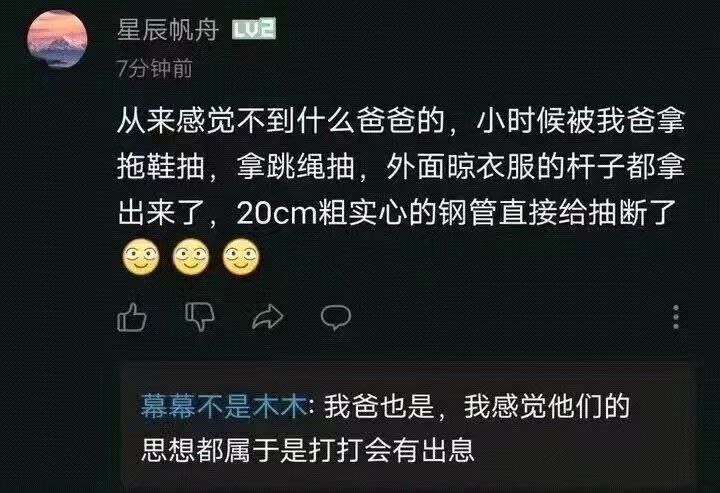Click the phrase 晾衣服的杆子 in comment

tap(535, 167)
